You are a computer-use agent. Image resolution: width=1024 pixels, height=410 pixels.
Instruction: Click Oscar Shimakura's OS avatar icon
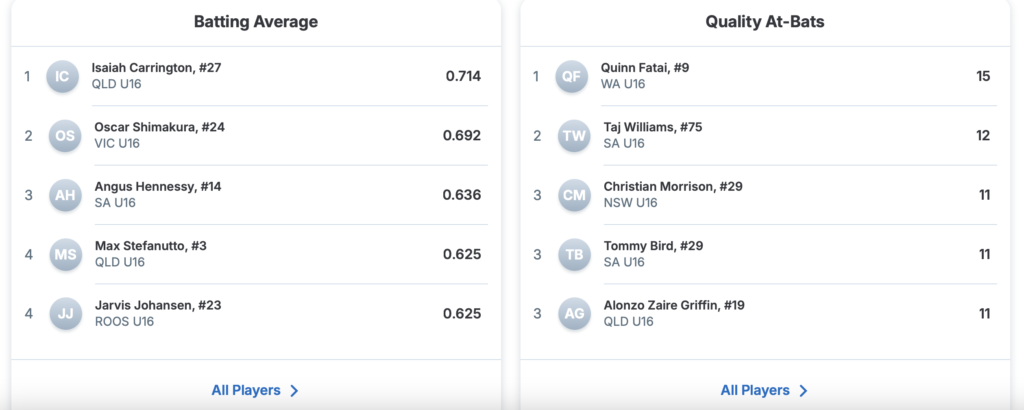pos(65,135)
